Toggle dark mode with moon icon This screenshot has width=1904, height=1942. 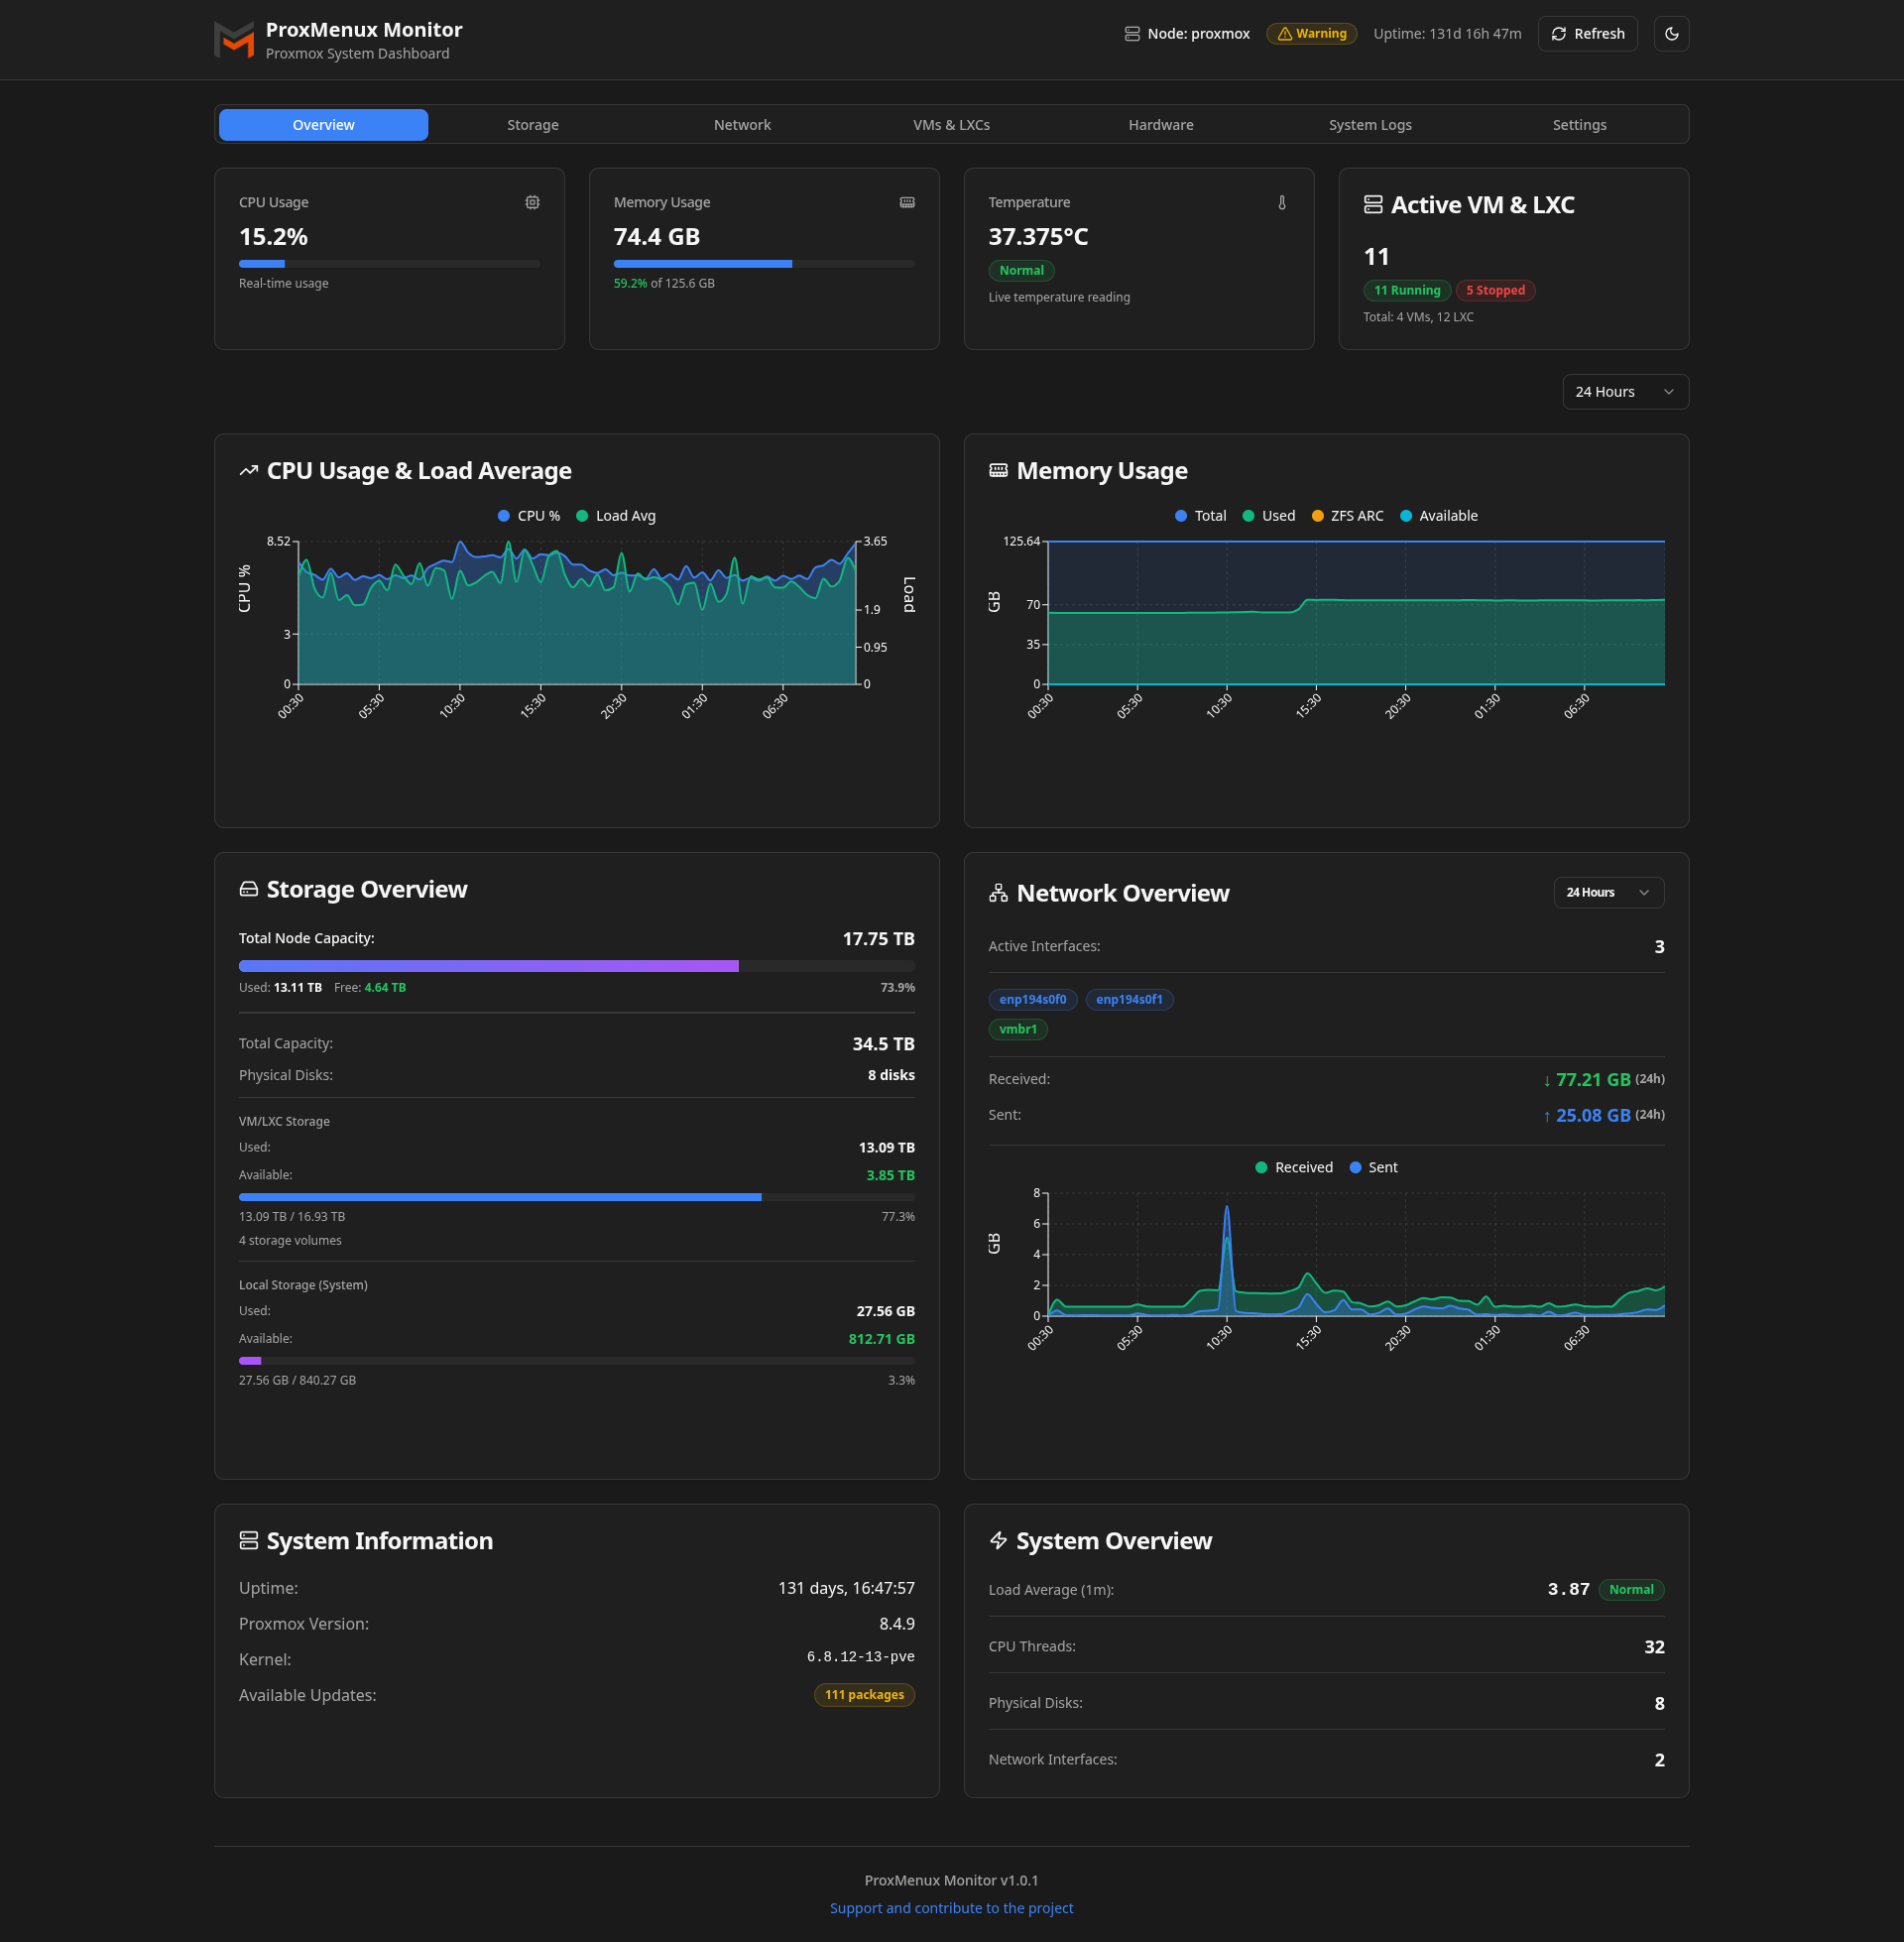[x=1671, y=34]
